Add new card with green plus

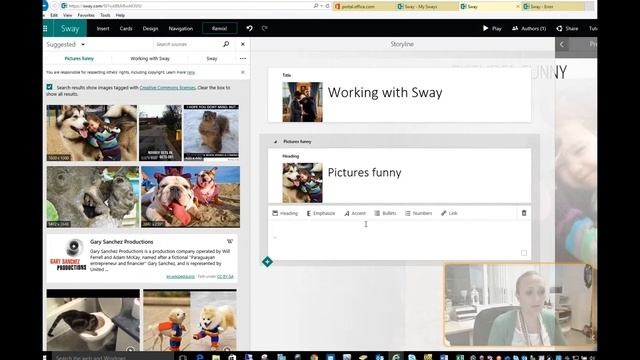point(267,262)
